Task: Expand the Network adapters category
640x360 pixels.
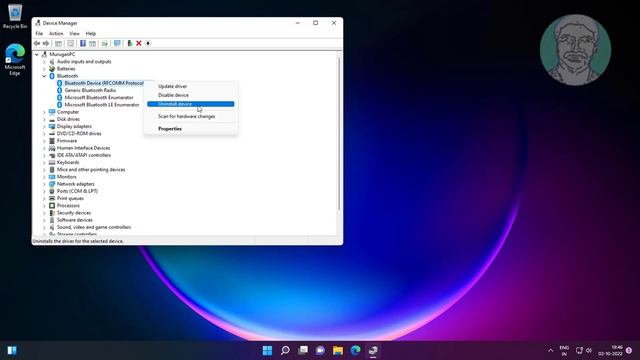Action: [44, 184]
